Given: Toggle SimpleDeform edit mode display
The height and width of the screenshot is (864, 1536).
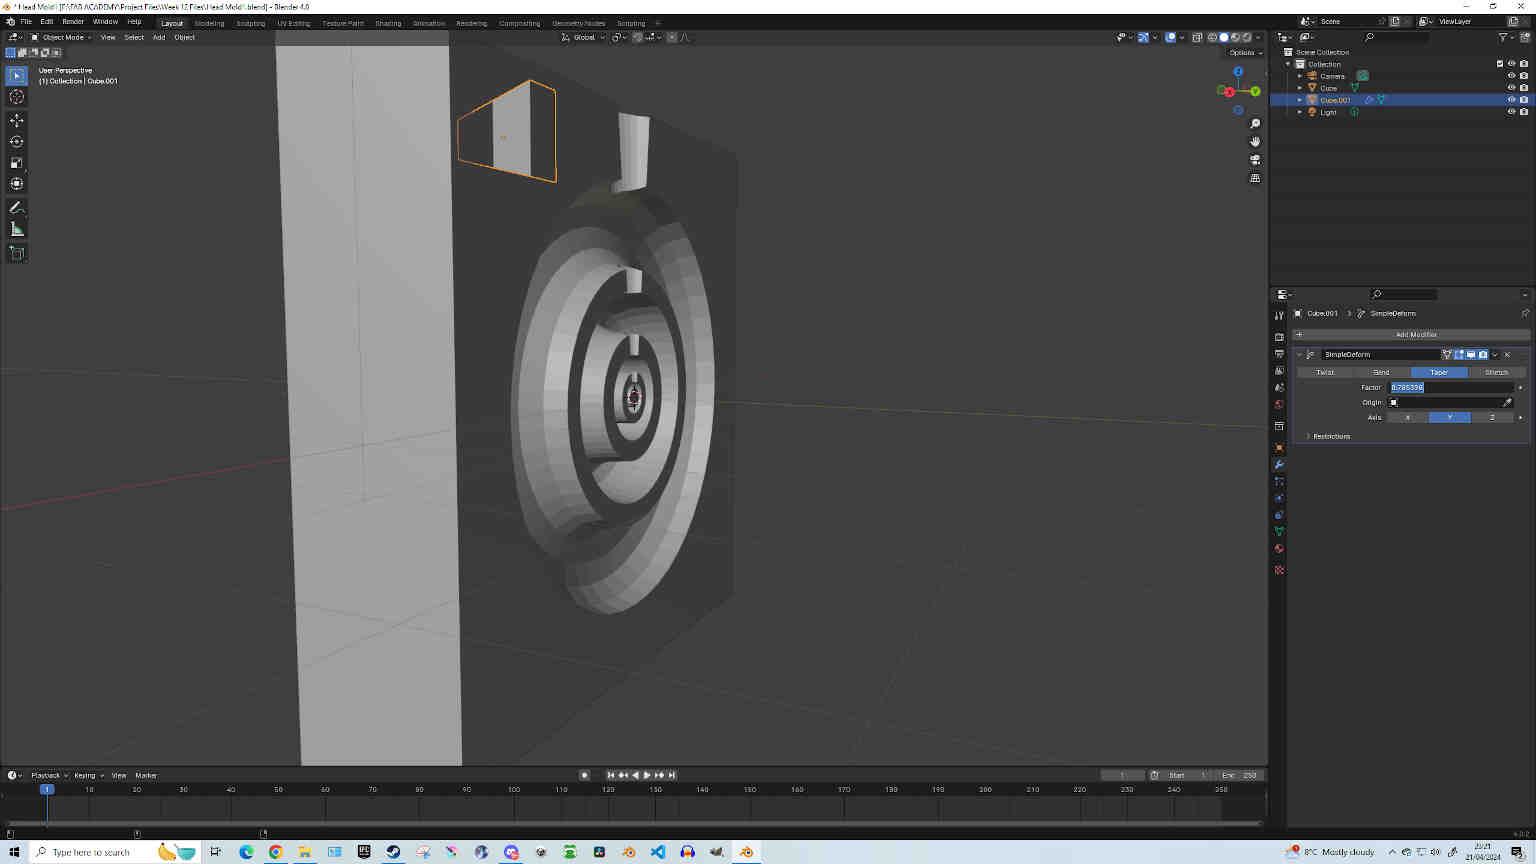Looking at the screenshot, I should 1459,354.
